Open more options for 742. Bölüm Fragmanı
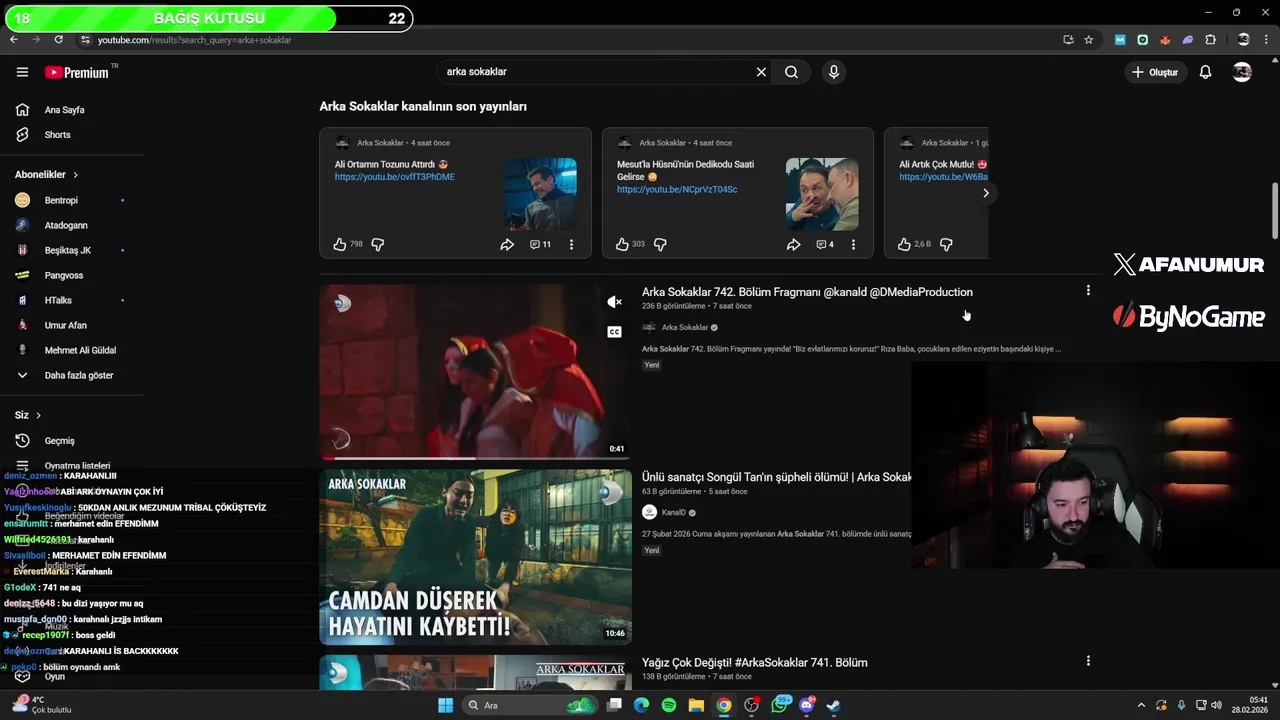Image resolution: width=1280 pixels, height=720 pixels. click(1088, 290)
